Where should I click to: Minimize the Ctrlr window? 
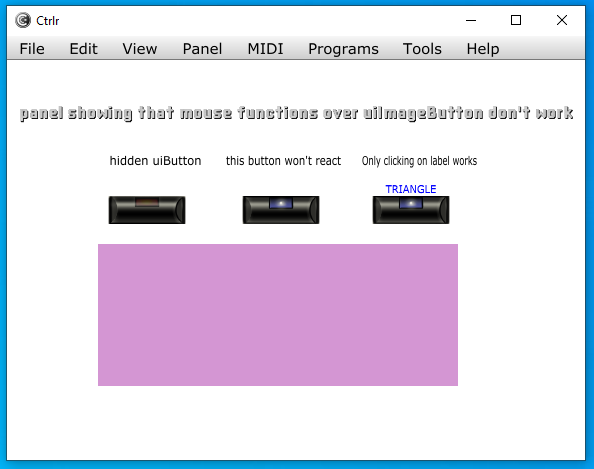471,20
